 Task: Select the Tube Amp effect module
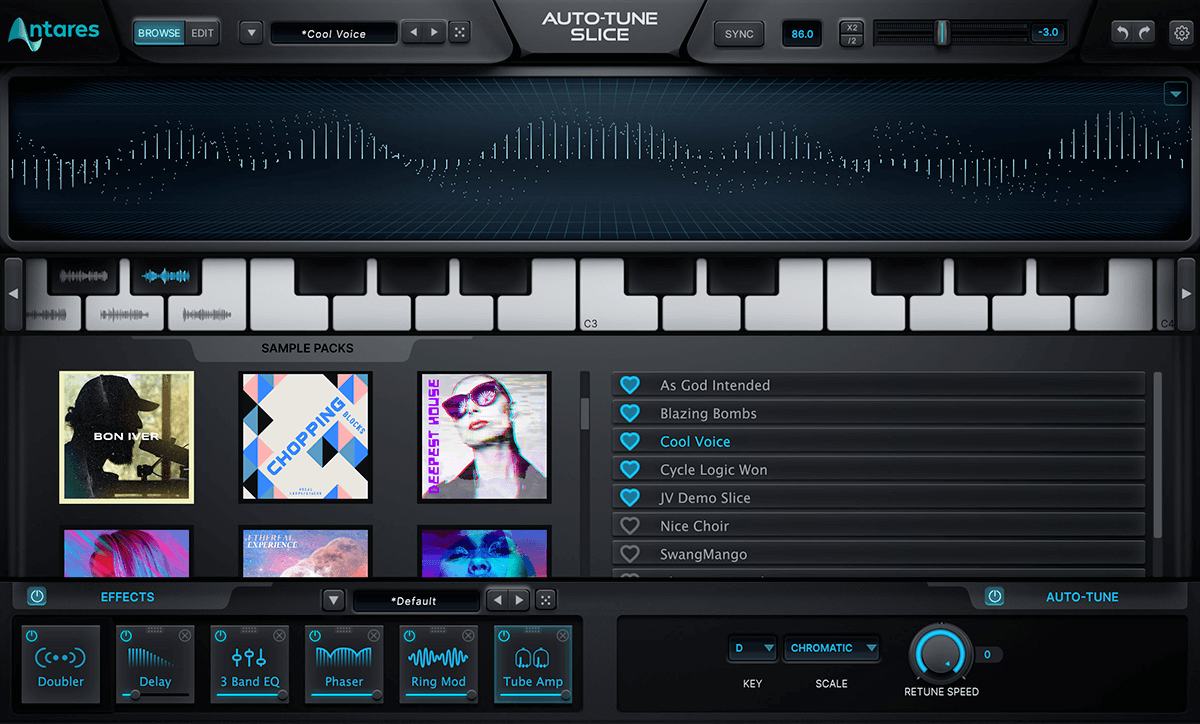[533, 666]
